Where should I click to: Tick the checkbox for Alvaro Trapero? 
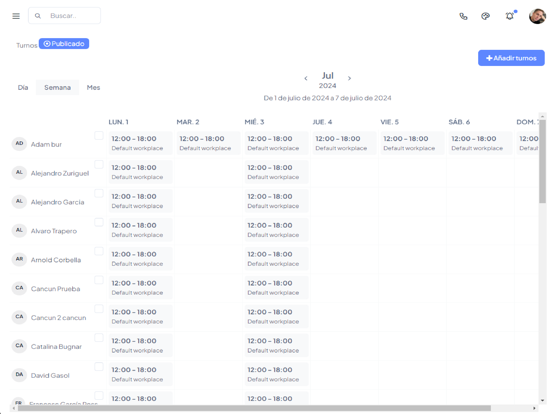[x=99, y=222]
